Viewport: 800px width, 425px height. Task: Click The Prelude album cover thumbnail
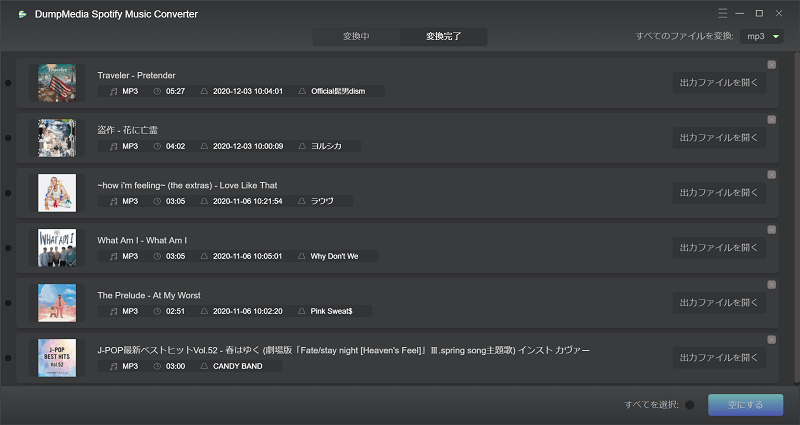pyautogui.click(x=57, y=303)
